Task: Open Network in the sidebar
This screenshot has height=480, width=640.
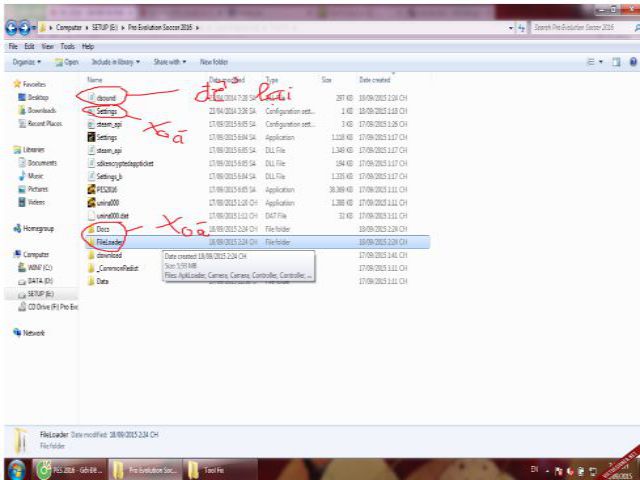Action: coord(29,333)
